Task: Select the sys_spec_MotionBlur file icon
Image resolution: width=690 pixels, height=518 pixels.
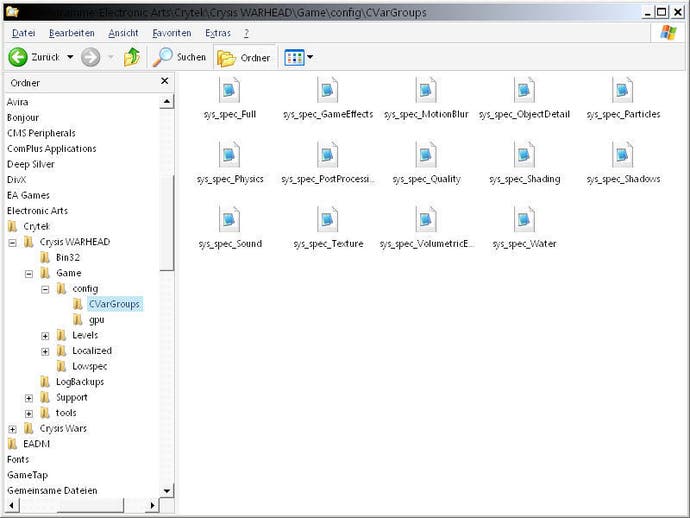Action: tap(426, 90)
